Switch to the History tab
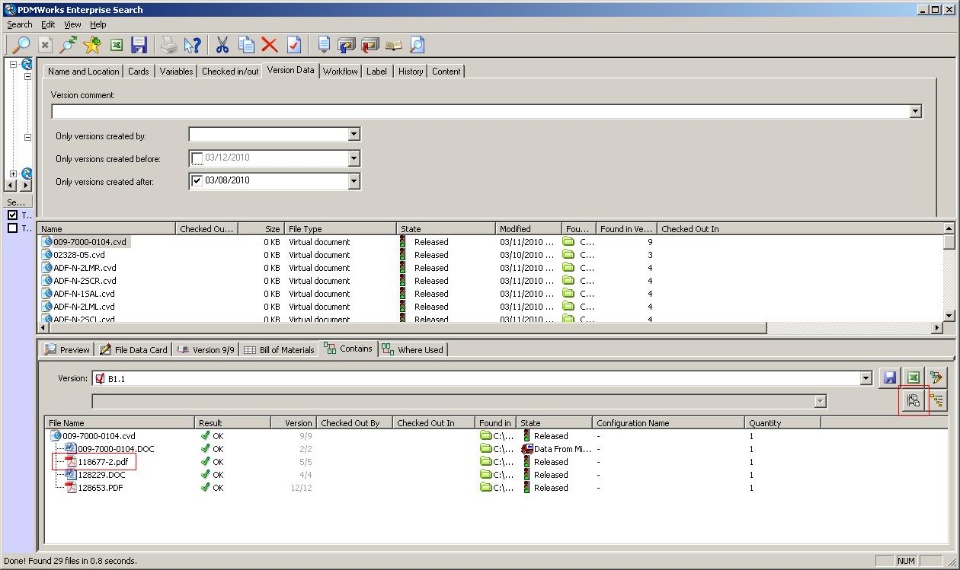 (x=410, y=72)
